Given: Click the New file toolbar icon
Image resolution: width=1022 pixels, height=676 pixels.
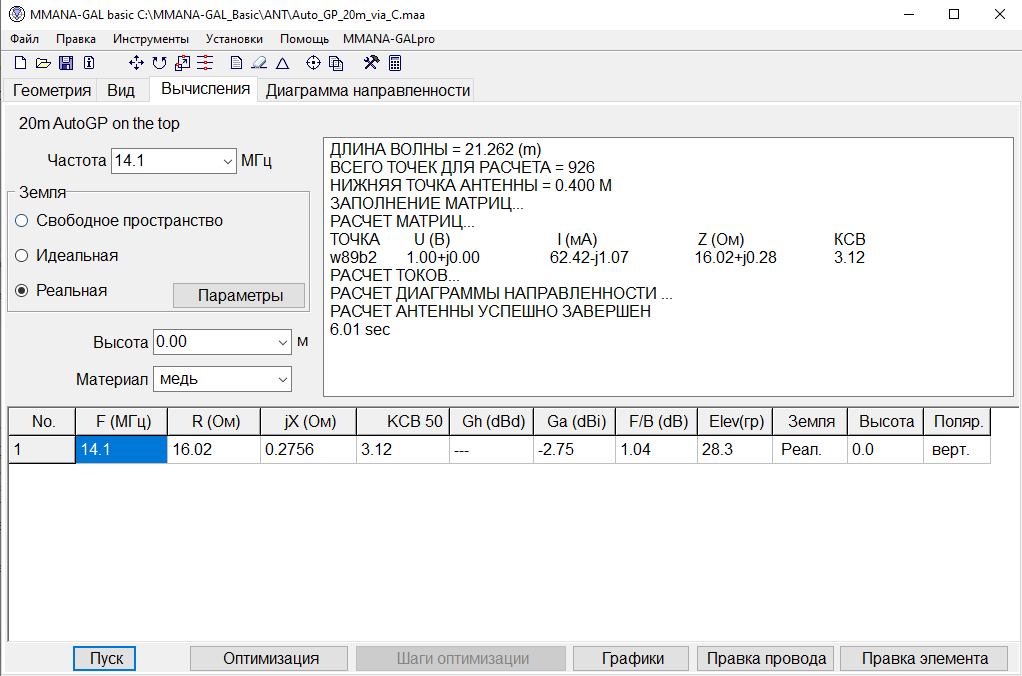Looking at the screenshot, I should coord(20,63).
